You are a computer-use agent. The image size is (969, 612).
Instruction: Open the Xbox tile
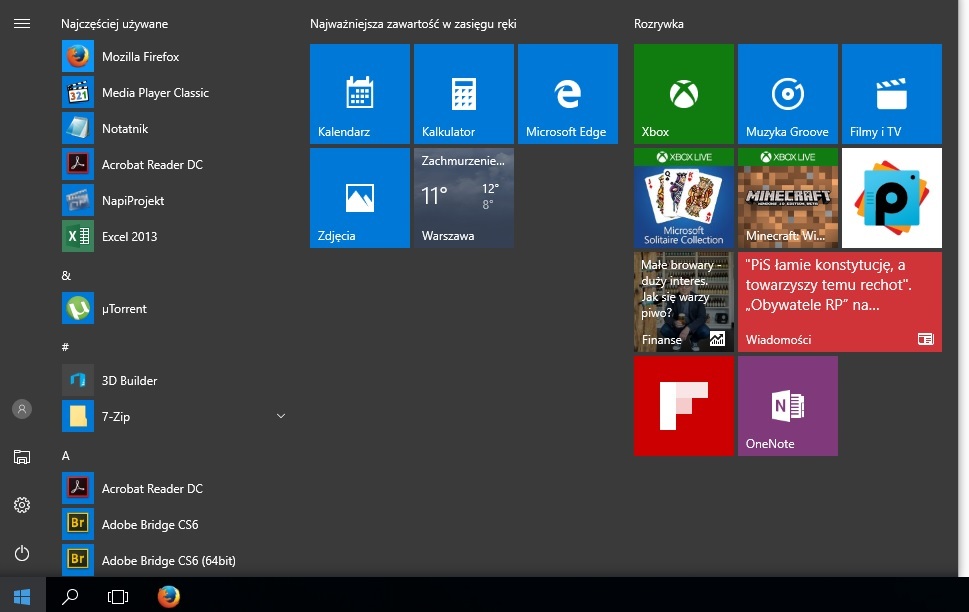click(x=683, y=94)
